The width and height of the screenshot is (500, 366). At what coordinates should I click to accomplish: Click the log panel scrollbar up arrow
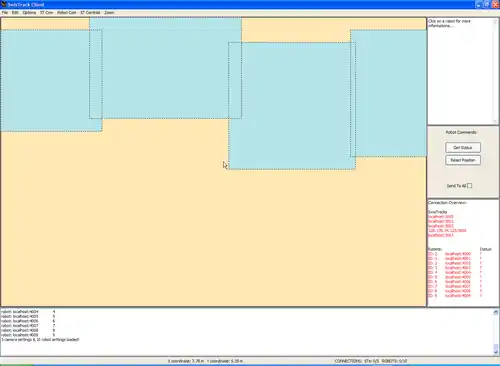pos(496,312)
